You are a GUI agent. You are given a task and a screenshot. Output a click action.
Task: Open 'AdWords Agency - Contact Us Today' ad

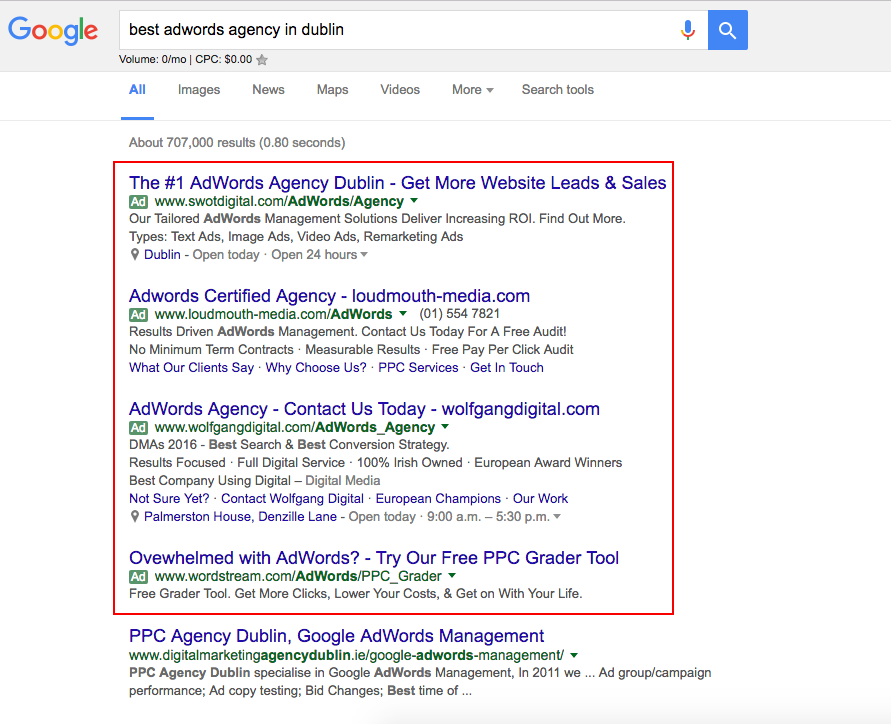click(364, 409)
